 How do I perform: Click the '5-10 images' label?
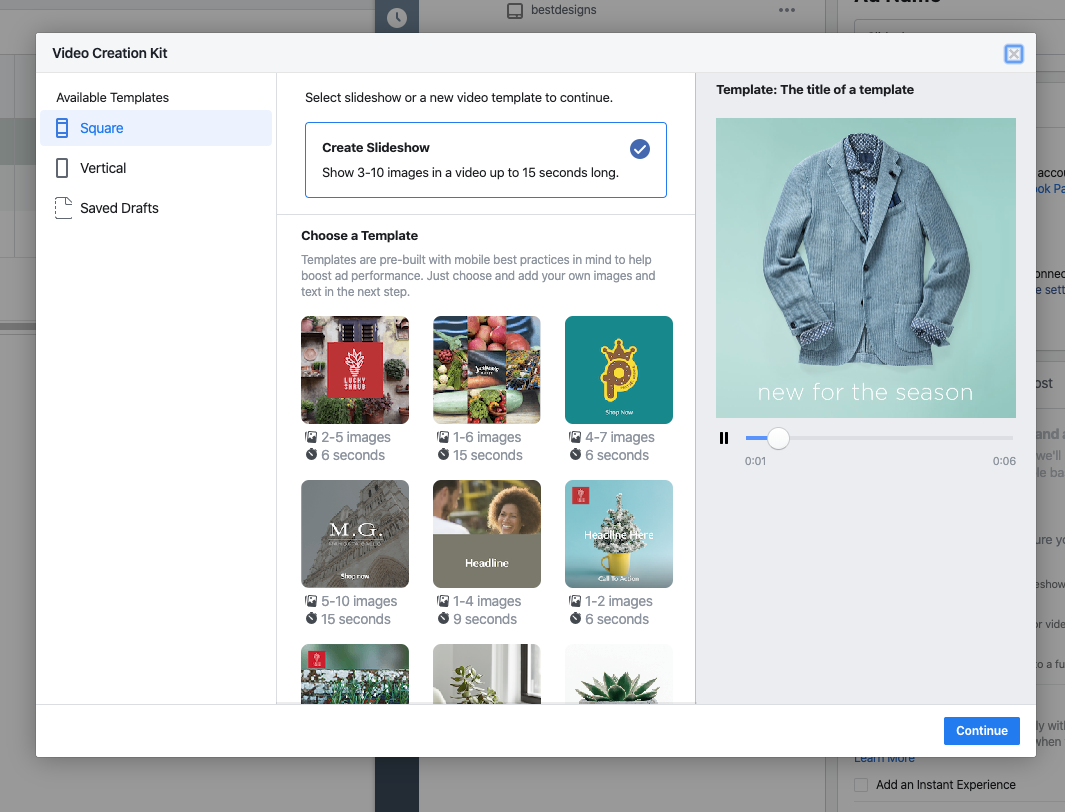pos(359,602)
